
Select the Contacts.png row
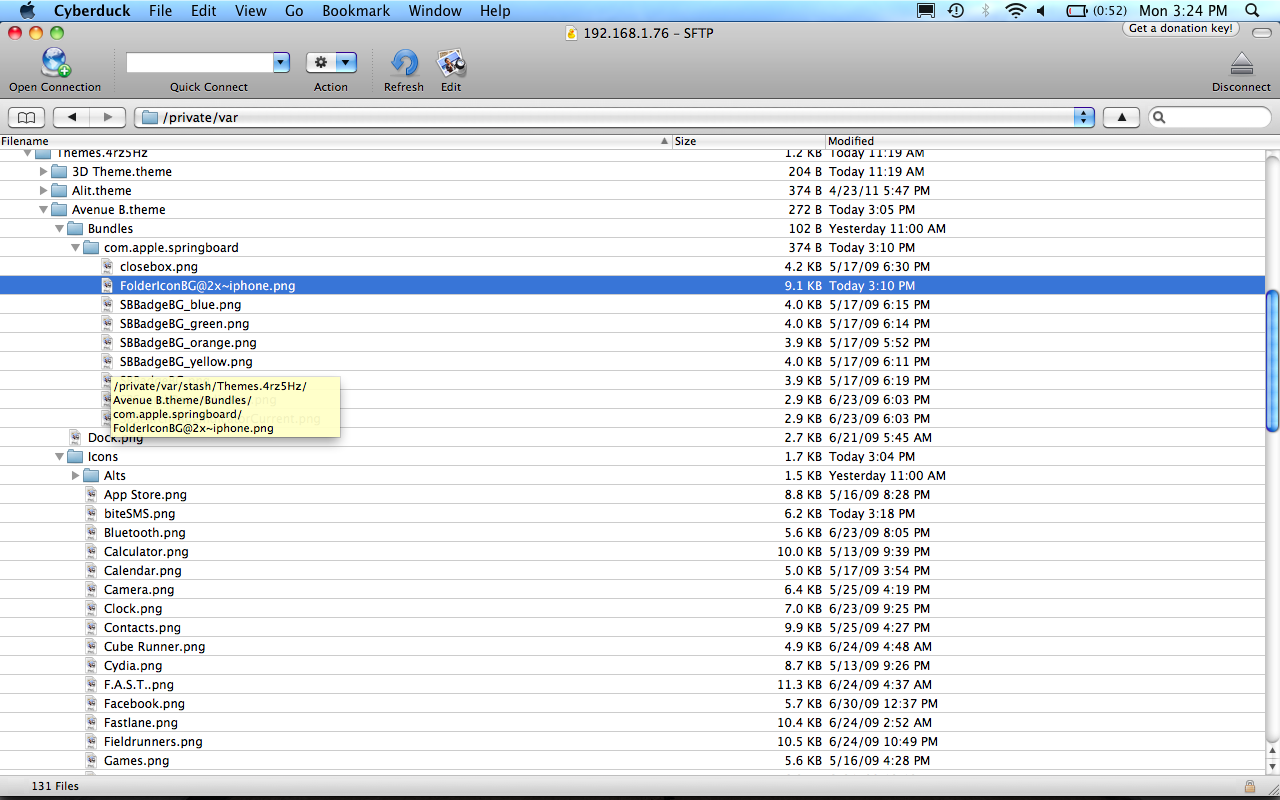[632, 627]
